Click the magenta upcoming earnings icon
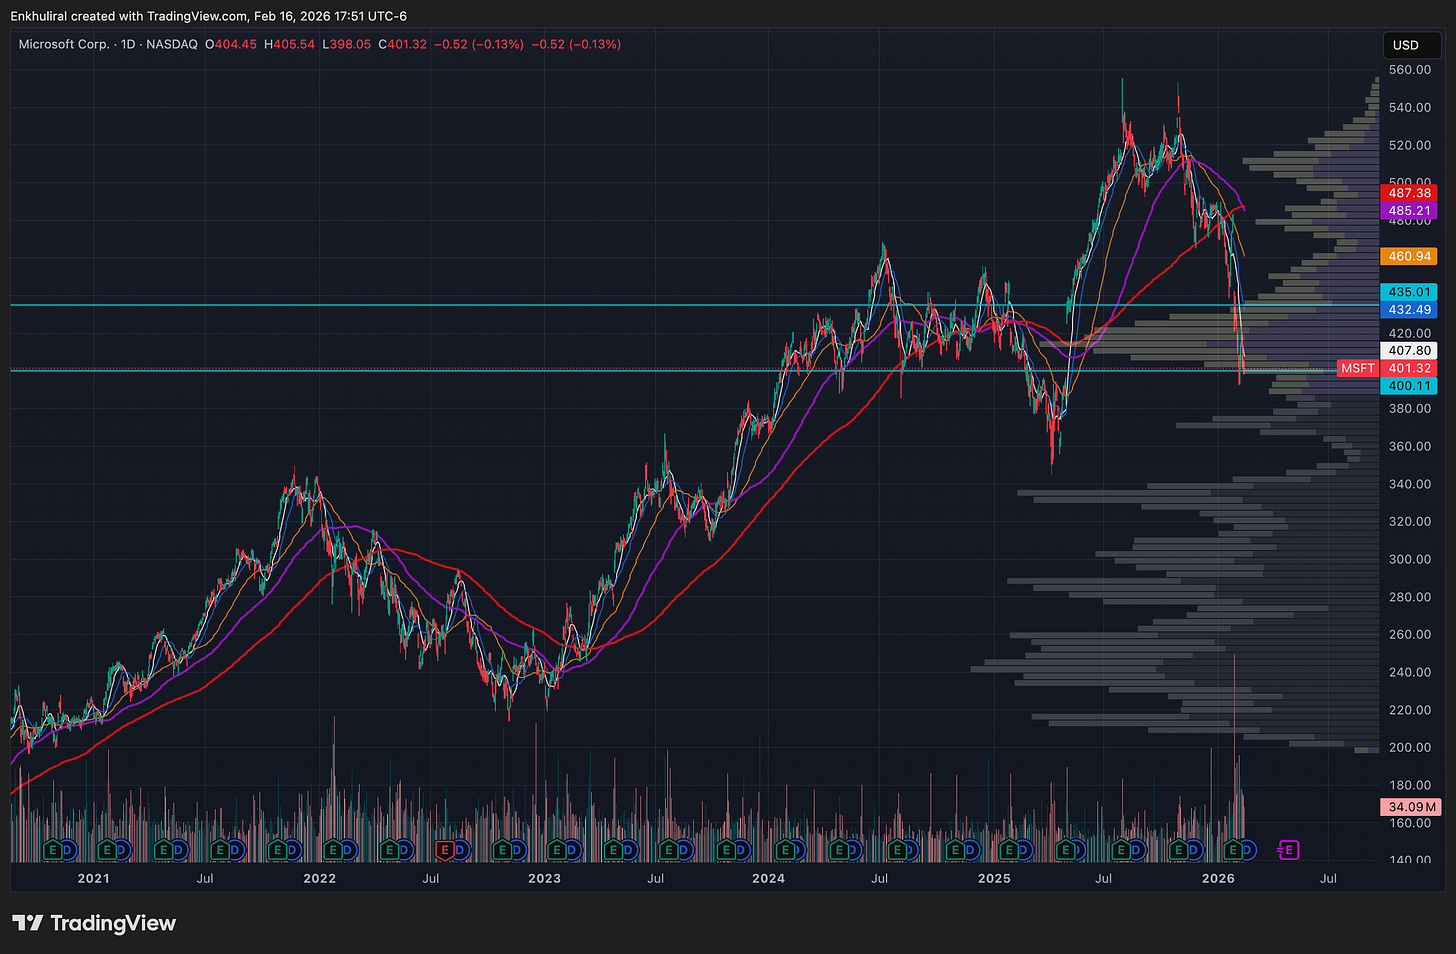Screen dimensions: 1456x954 (1288, 850)
